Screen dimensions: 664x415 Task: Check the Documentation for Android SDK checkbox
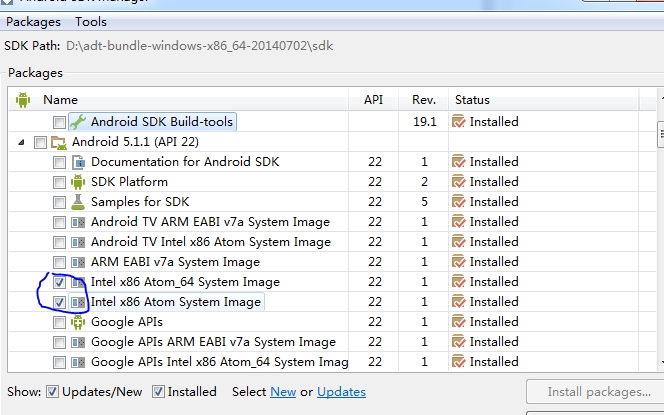point(59,162)
